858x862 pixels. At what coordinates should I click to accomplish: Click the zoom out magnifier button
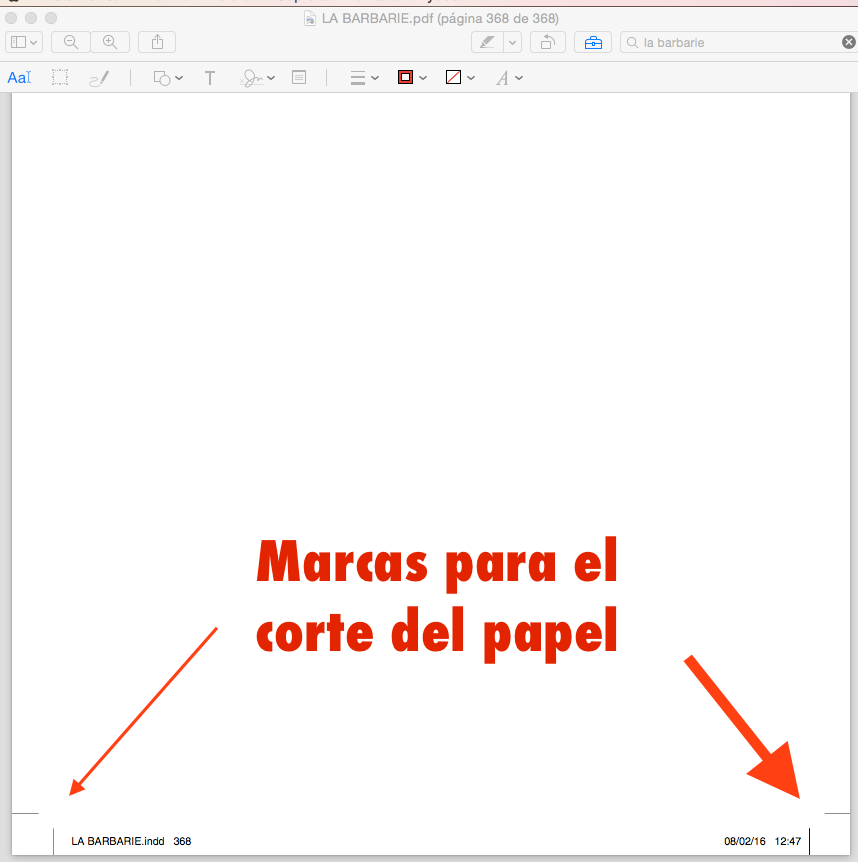point(71,42)
